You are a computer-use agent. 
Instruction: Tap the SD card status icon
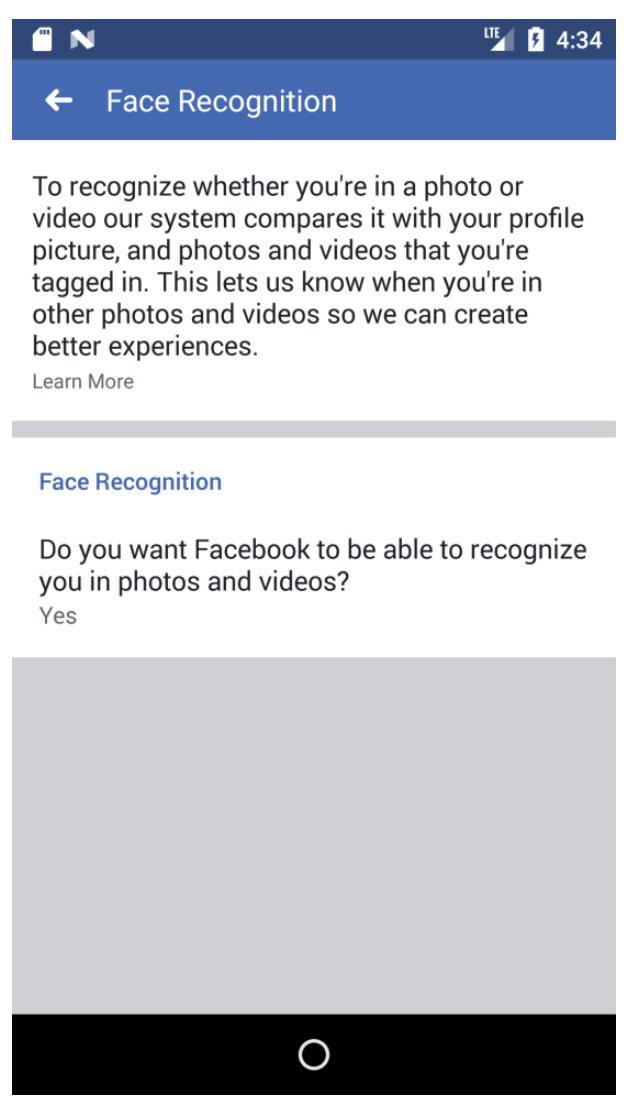point(42,40)
